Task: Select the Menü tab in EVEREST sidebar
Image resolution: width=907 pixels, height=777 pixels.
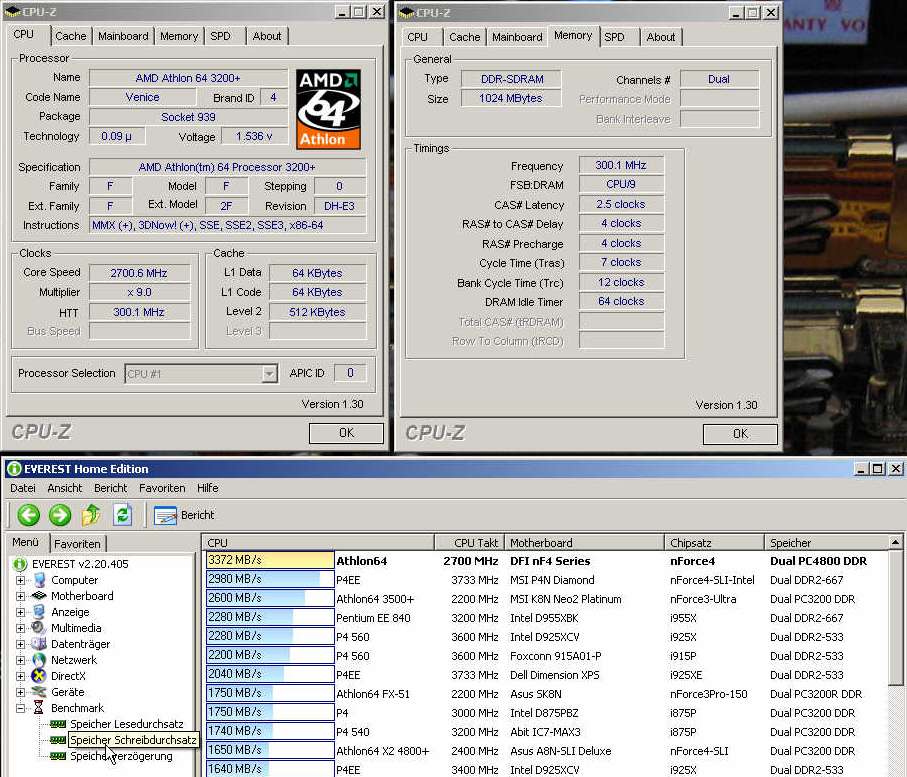Action: tap(25, 542)
